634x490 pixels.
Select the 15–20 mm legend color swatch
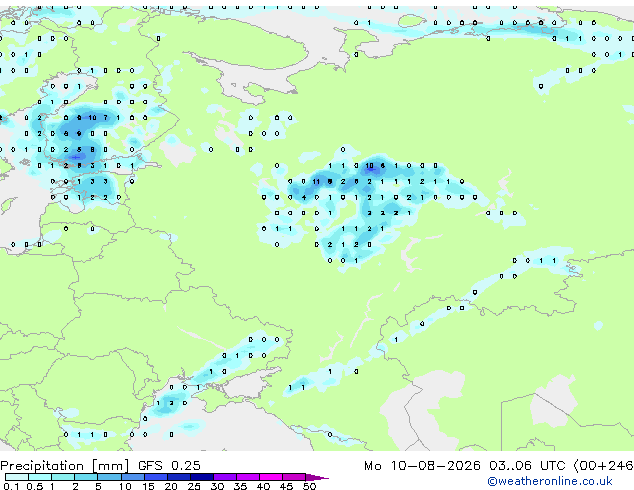156,477
